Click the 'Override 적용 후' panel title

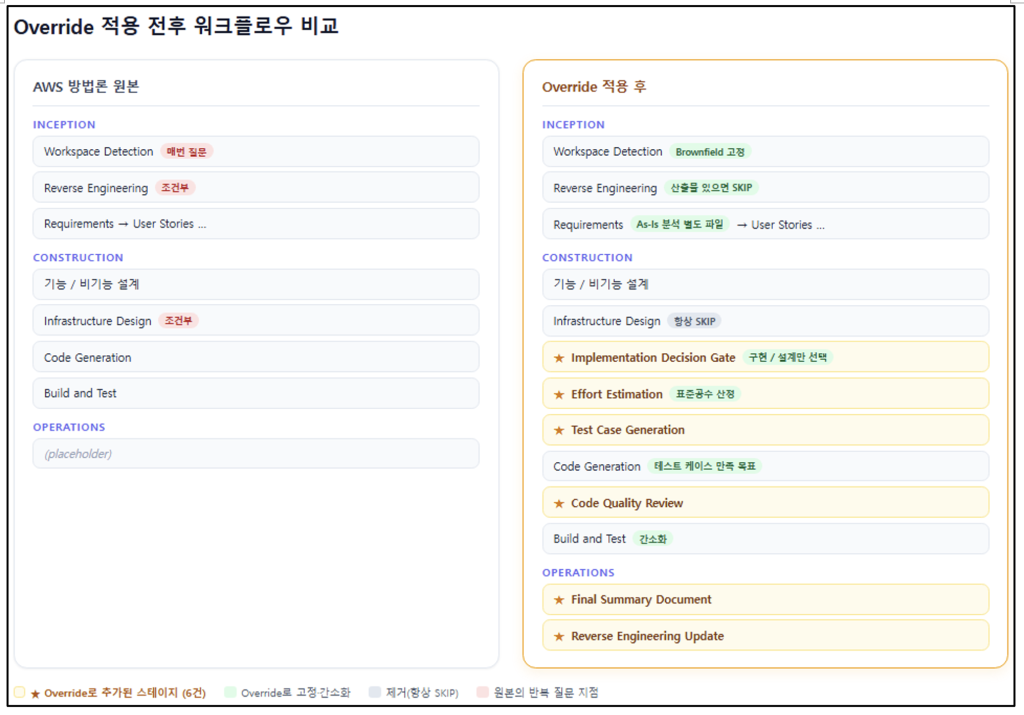tap(594, 87)
